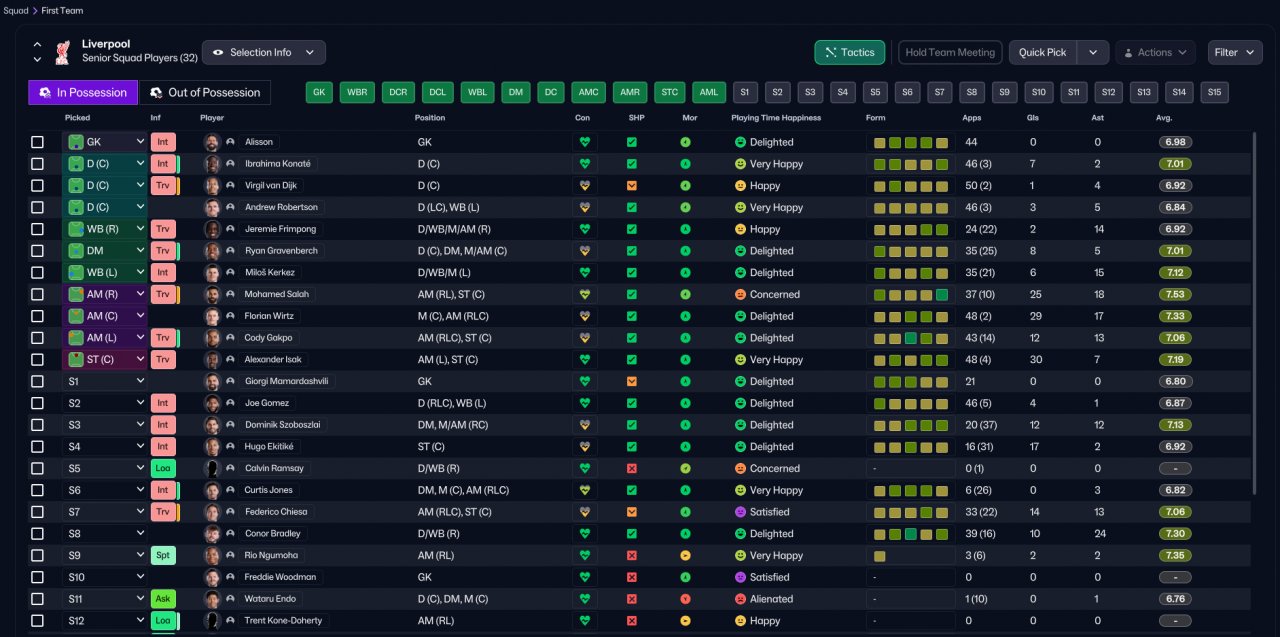Sort by the Playing Time Happiness header
The width and height of the screenshot is (1280, 637).
(776, 118)
